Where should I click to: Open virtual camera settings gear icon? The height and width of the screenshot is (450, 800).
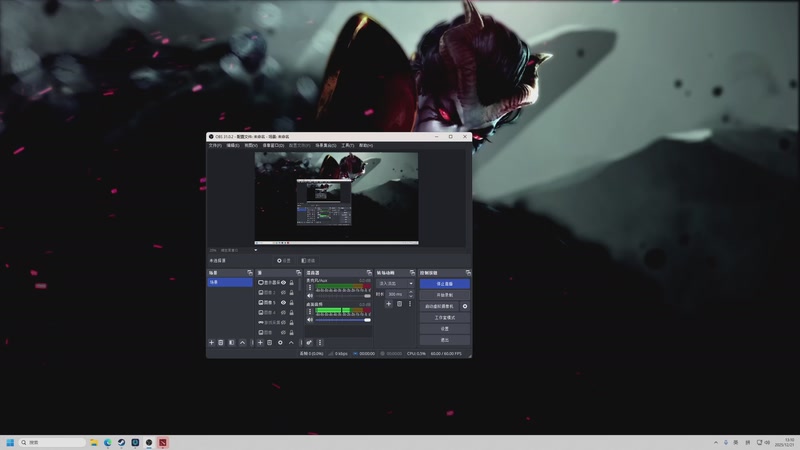point(465,306)
